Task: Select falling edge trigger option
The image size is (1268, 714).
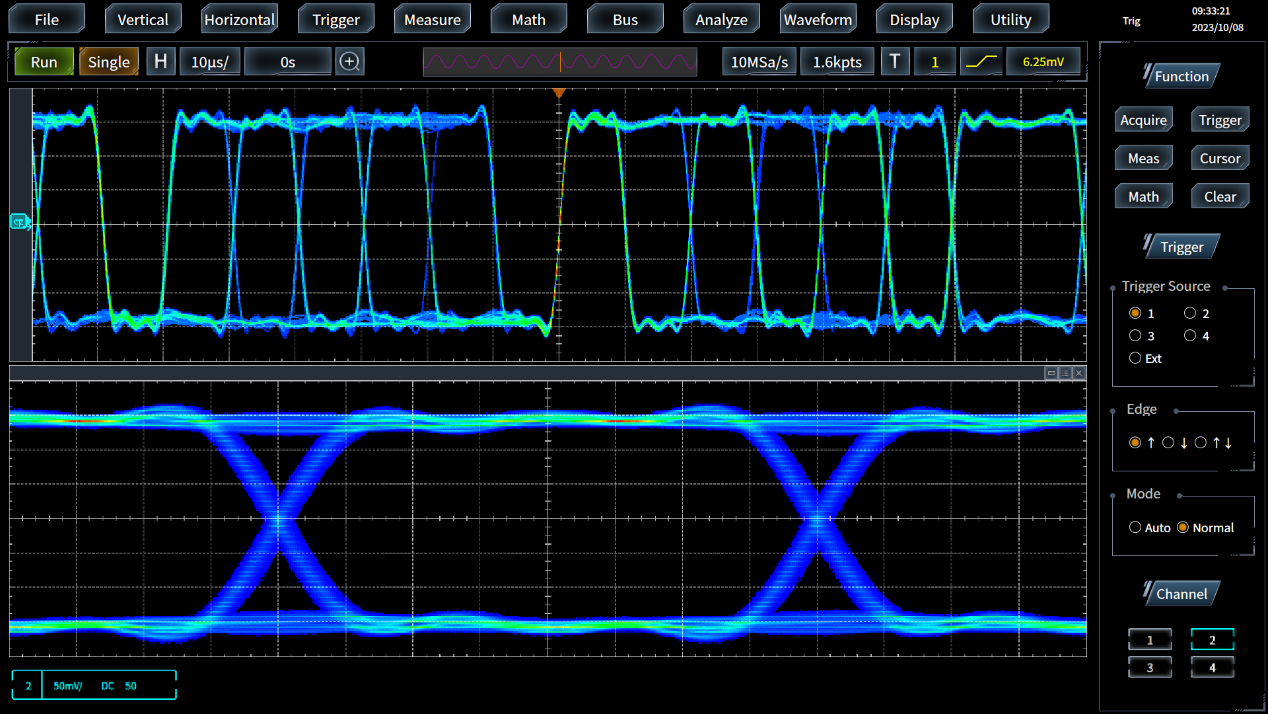Action: tap(1168, 443)
